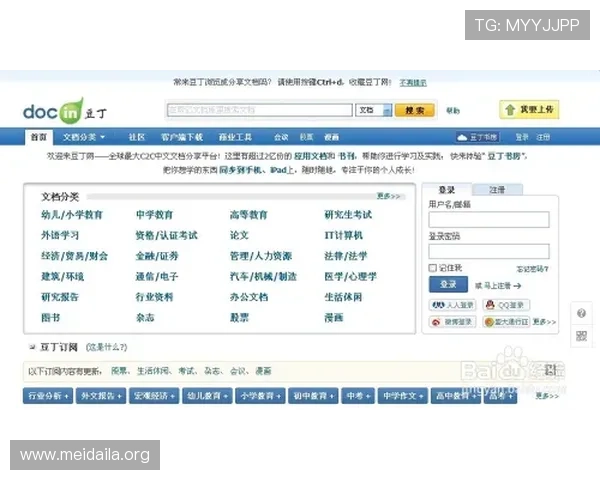The image size is (600, 480).
Task: Open the 建筑/环境 category
Action: click(62, 276)
